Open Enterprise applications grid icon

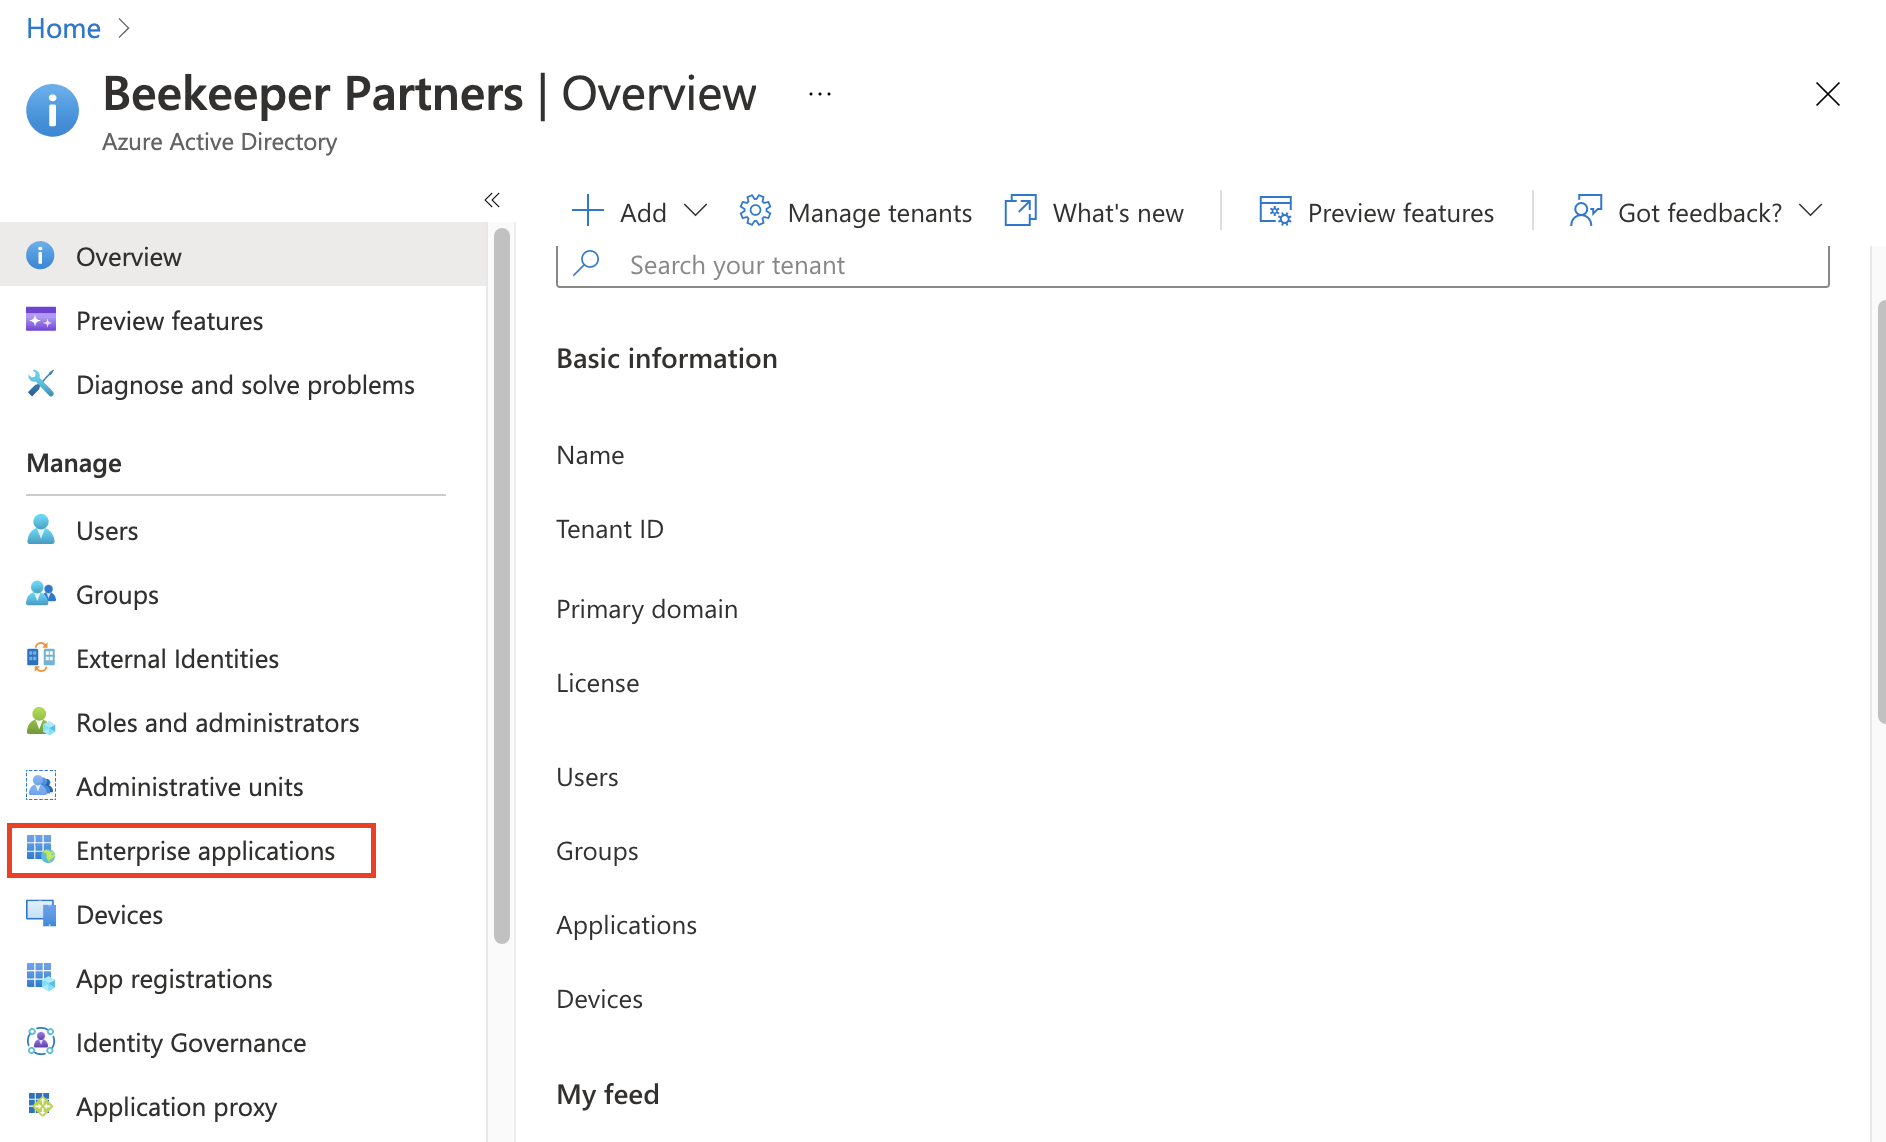tap(41, 850)
